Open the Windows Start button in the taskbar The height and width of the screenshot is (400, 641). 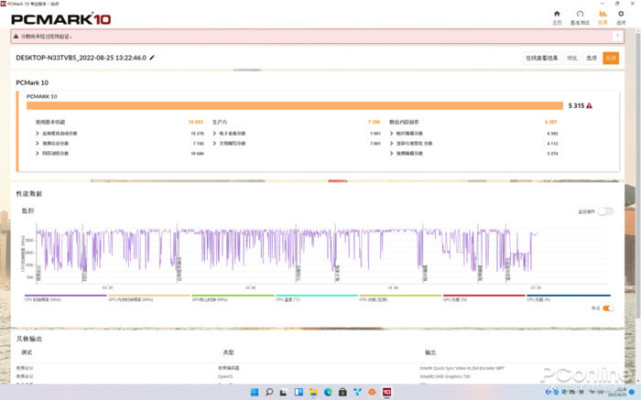254,391
